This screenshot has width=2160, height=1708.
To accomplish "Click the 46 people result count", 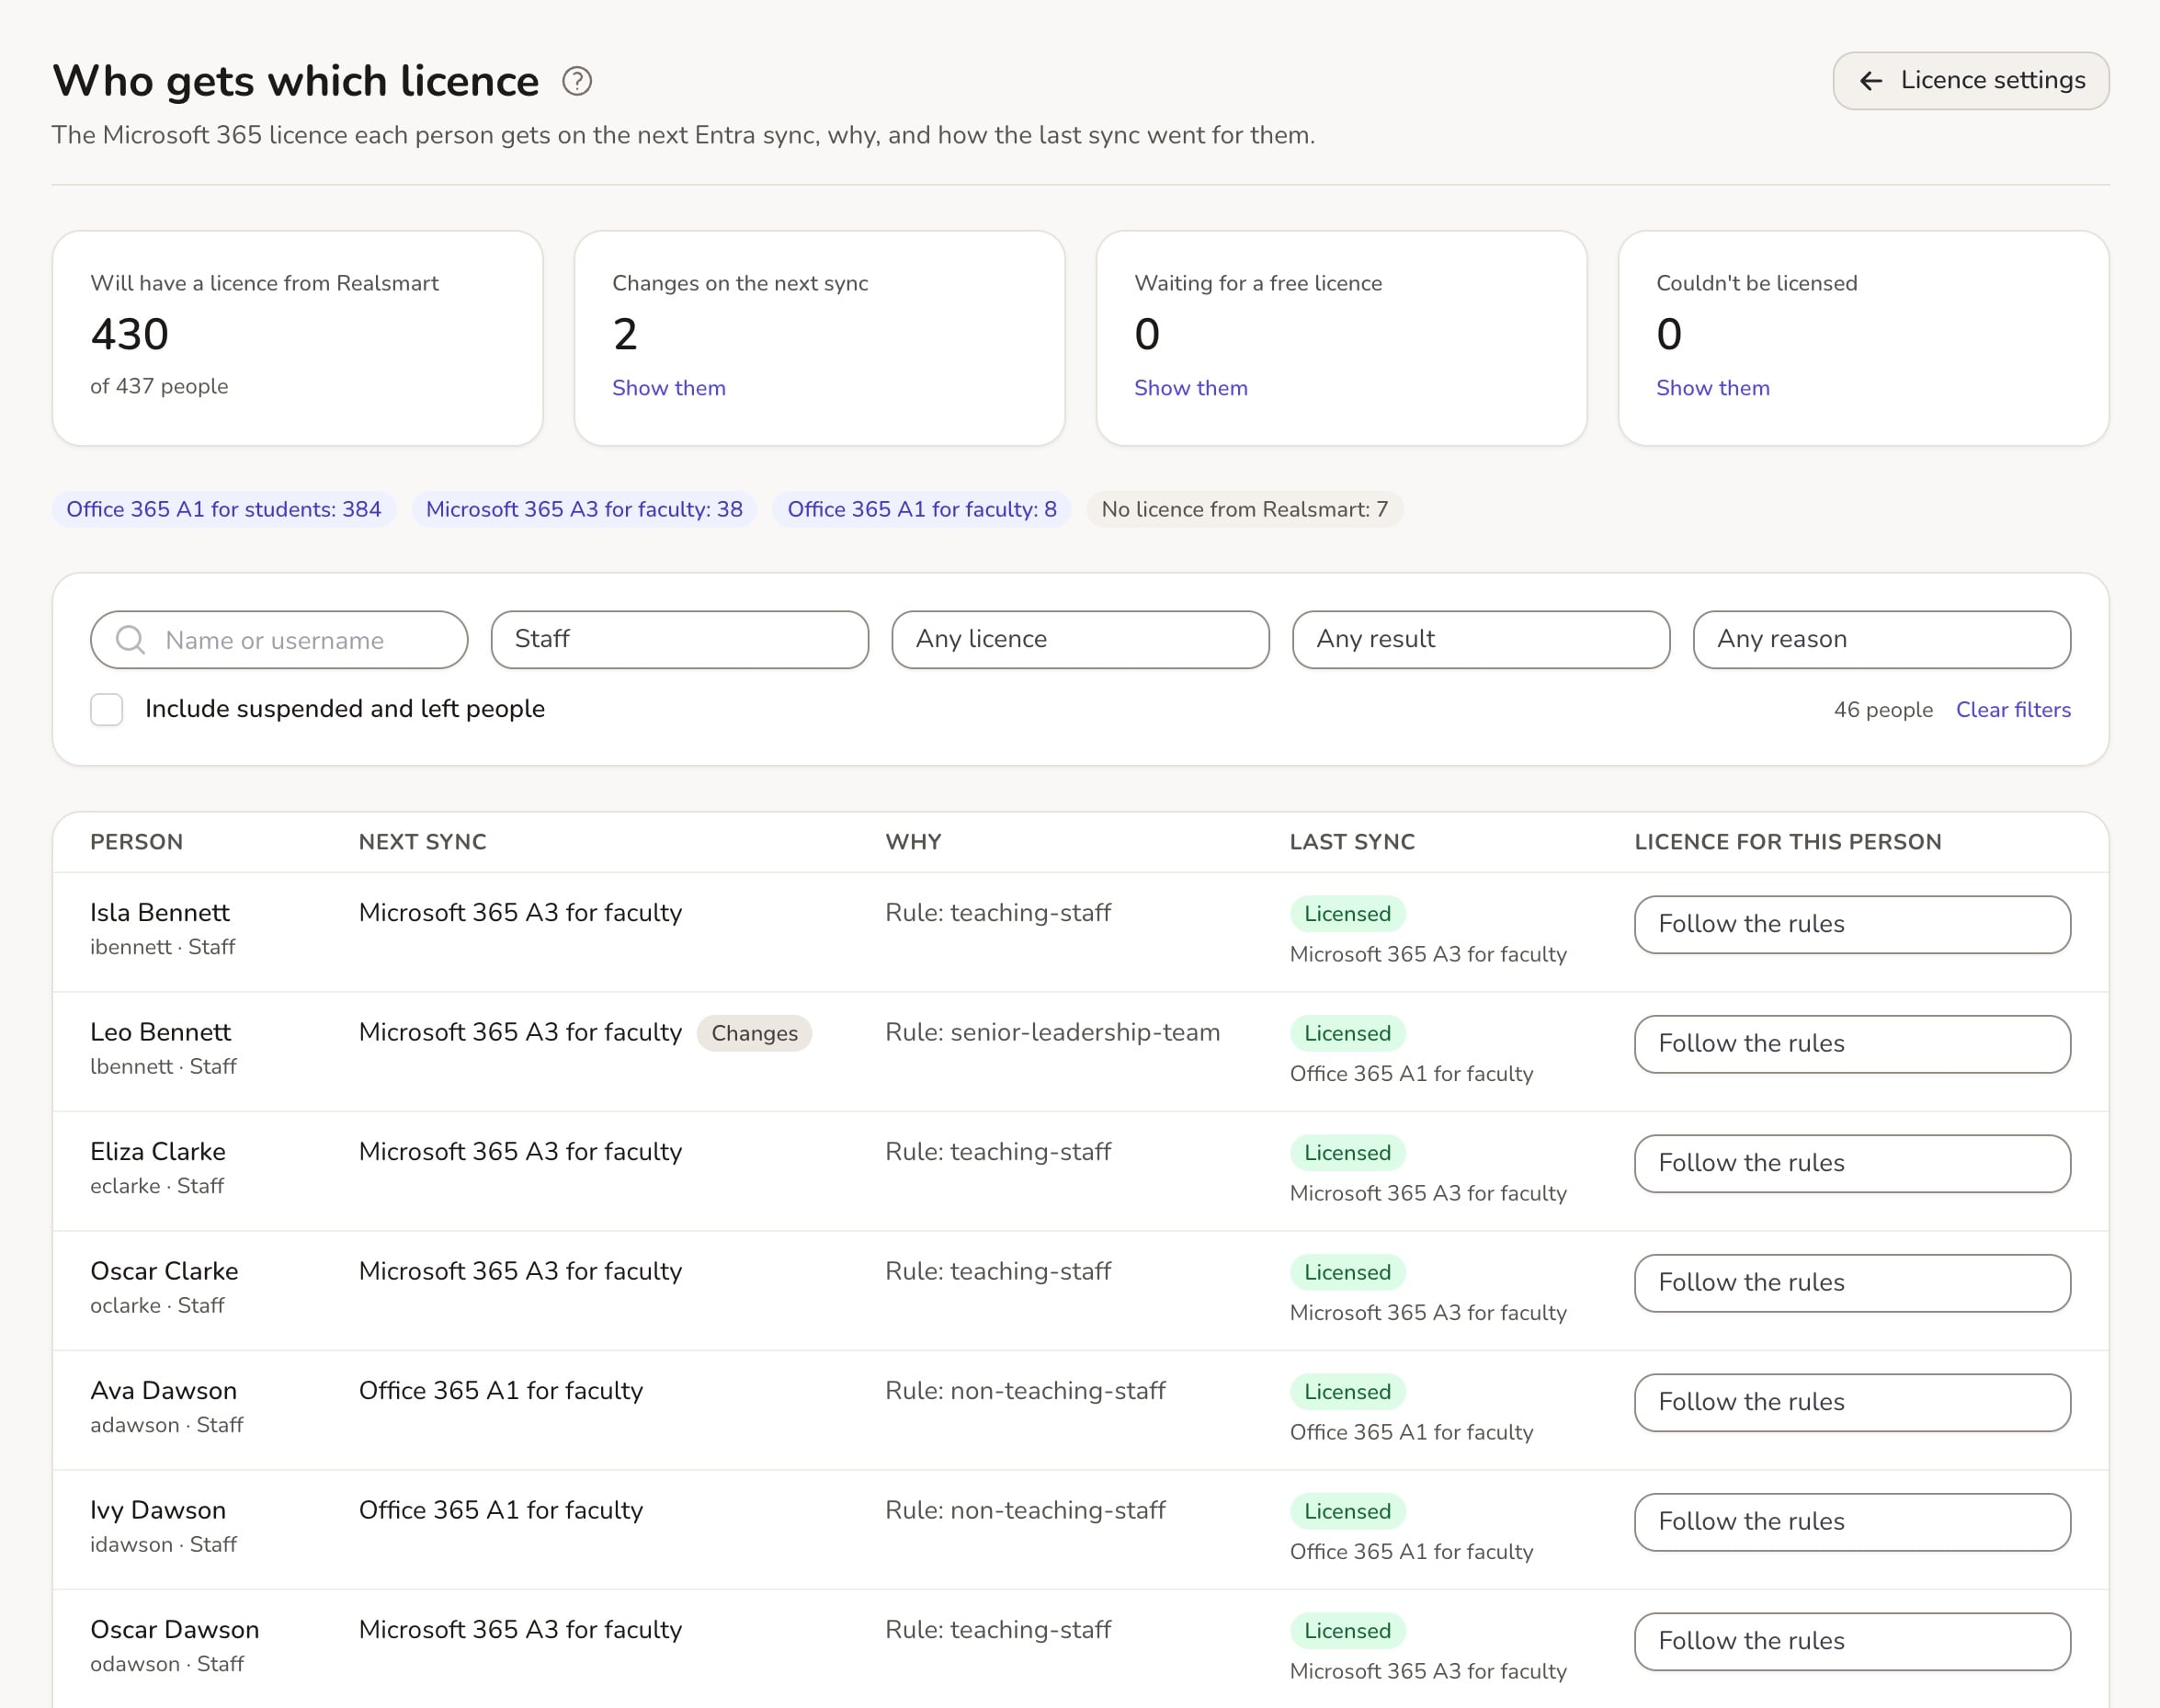I will point(1883,710).
